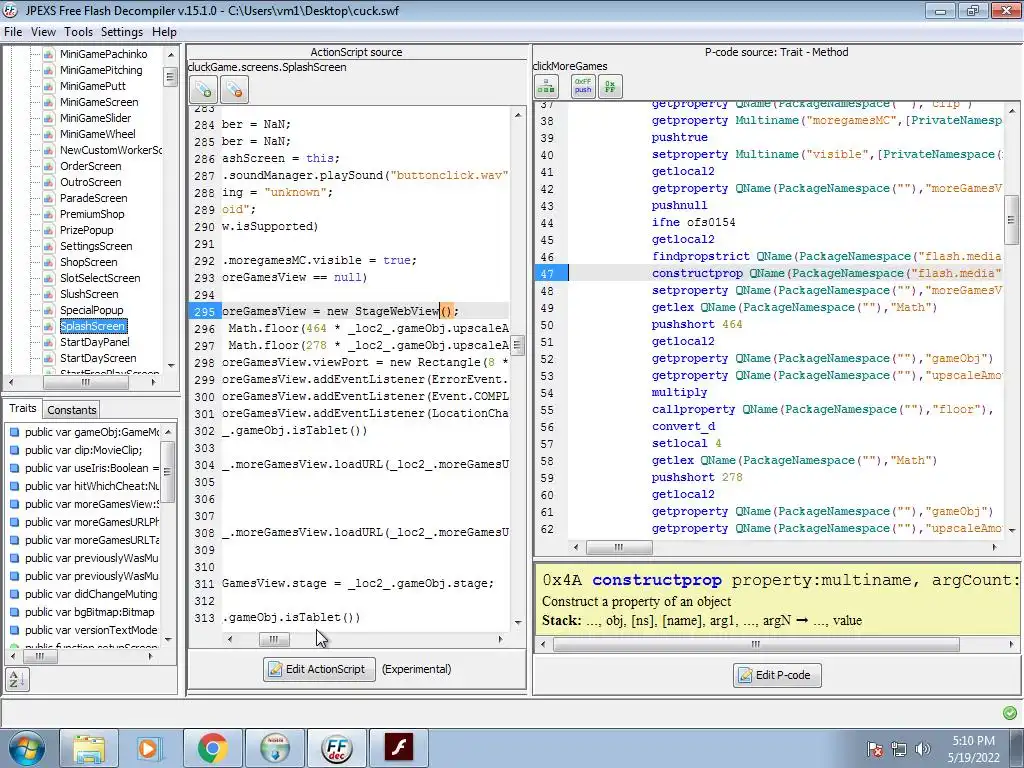Screen dimensions: 1024x768
Task: Click the traits list vertical scrollbar thumb
Action: click(x=168, y=472)
